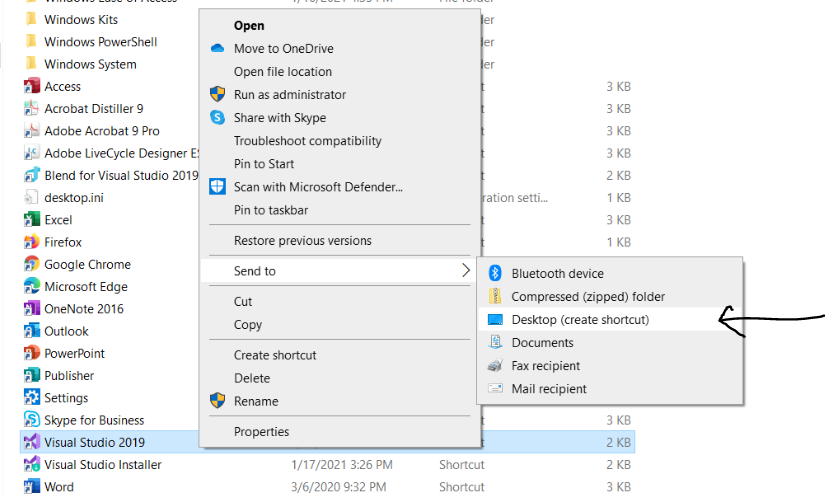Click the Word shortcut icon
Screen dimensions: 825x502
click(32, 487)
